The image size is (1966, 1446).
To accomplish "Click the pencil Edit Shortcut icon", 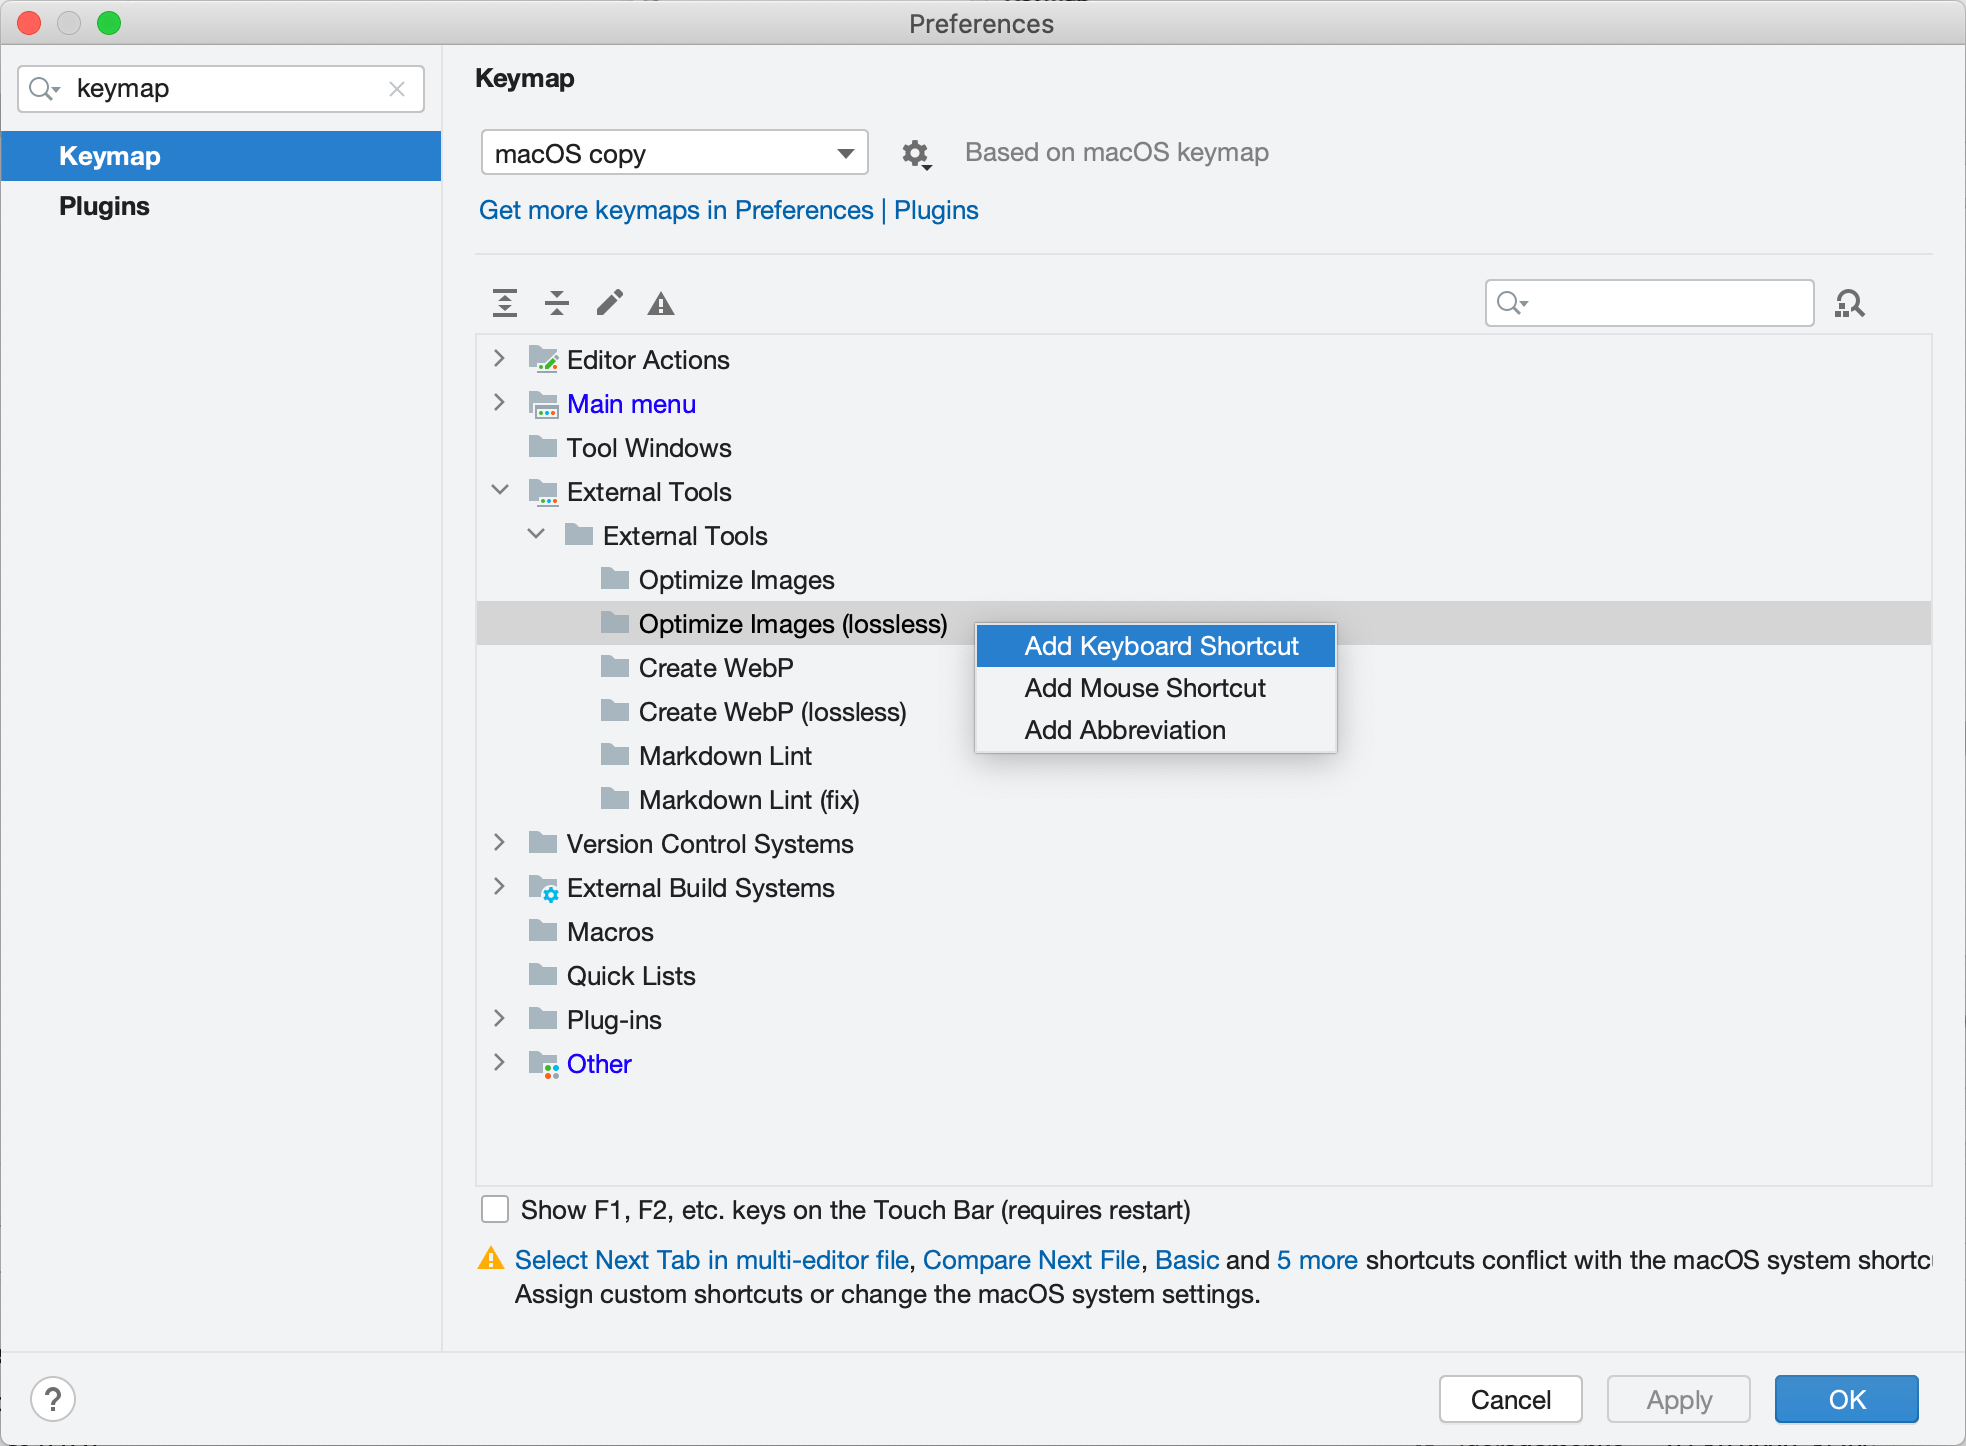I will coord(609,303).
